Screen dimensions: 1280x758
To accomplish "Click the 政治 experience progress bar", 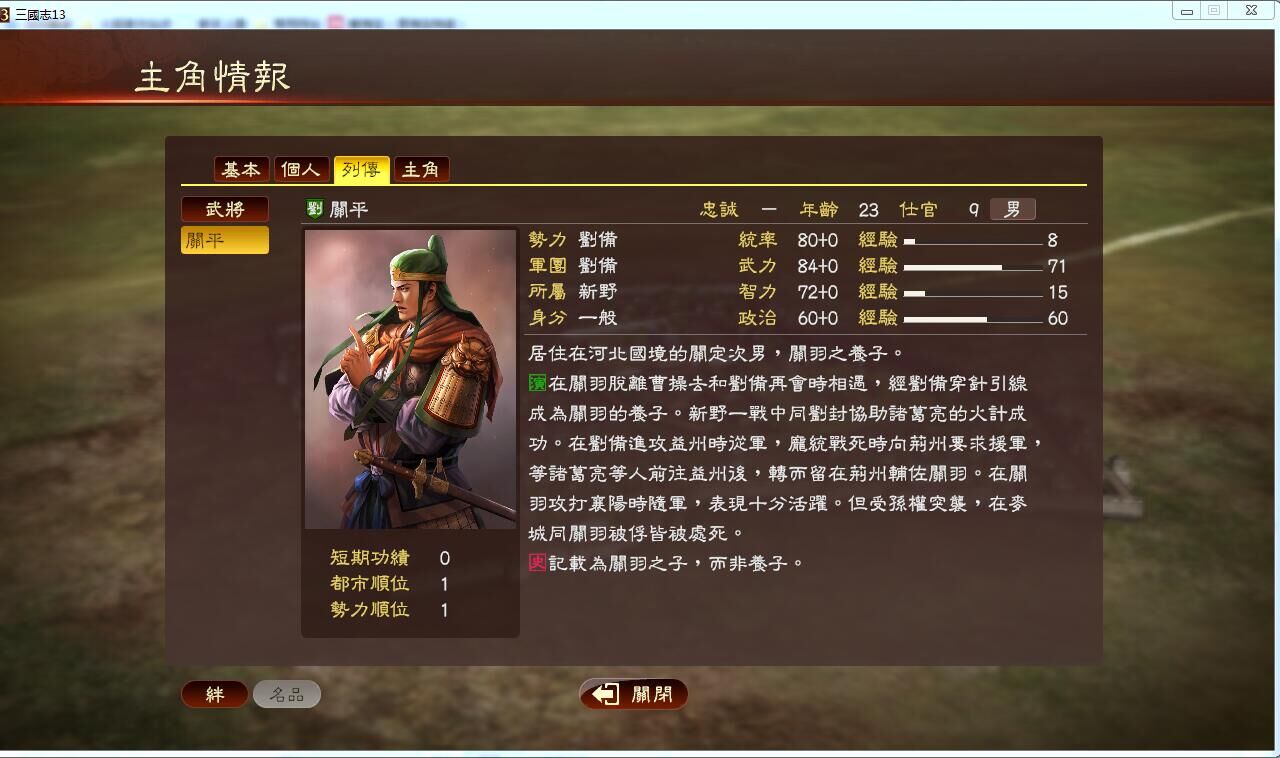I will 973,319.
